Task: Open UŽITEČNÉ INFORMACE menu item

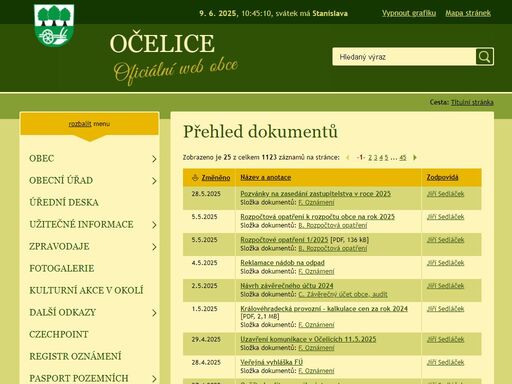Action: pyautogui.click(x=81, y=224)
